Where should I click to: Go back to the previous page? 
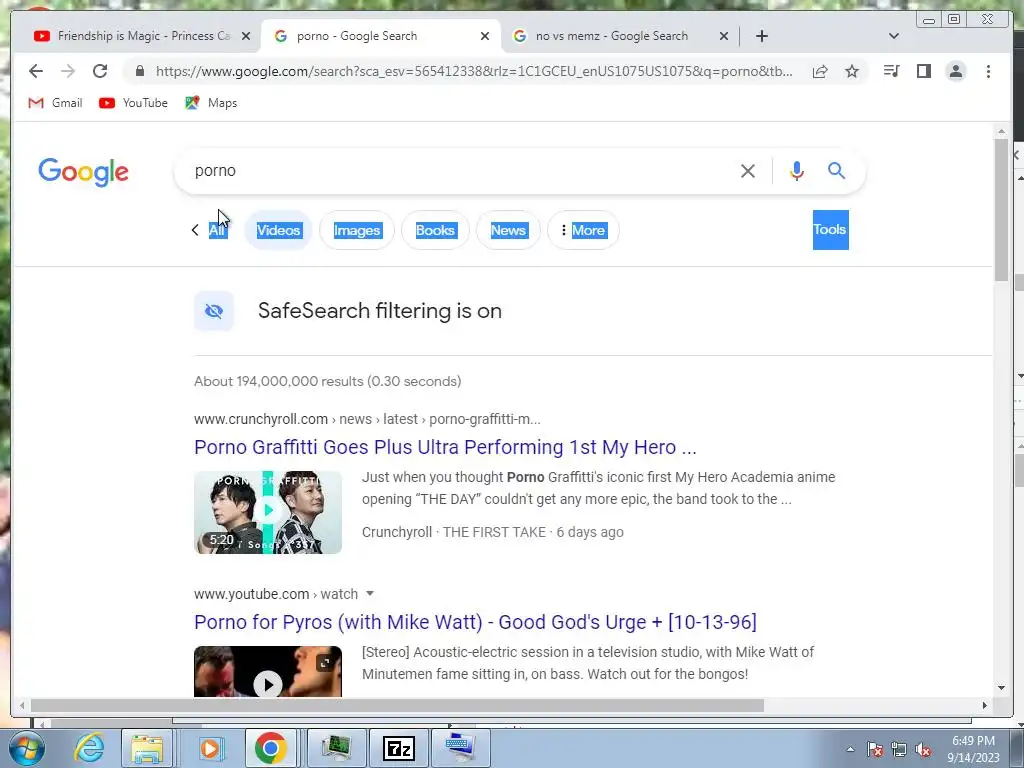(36, 71)
